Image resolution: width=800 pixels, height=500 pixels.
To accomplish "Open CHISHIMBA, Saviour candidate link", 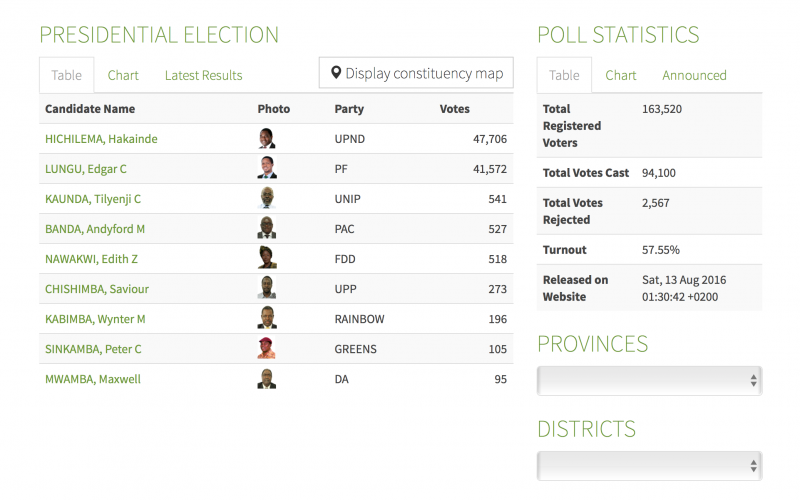I will click(97, 289).
